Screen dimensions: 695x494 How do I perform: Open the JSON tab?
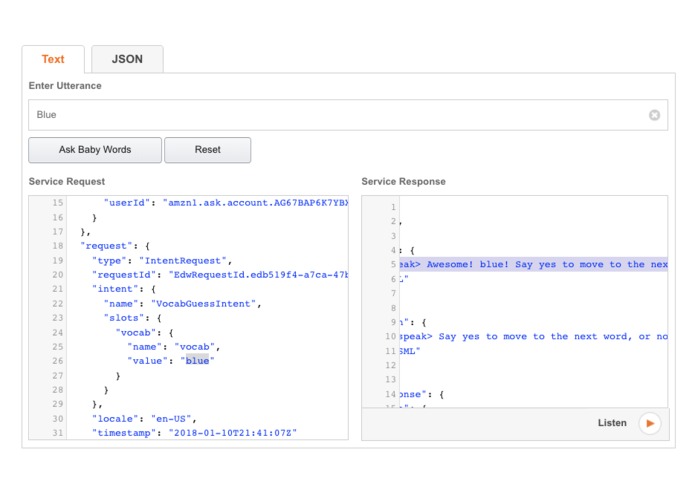pos(127,59)
